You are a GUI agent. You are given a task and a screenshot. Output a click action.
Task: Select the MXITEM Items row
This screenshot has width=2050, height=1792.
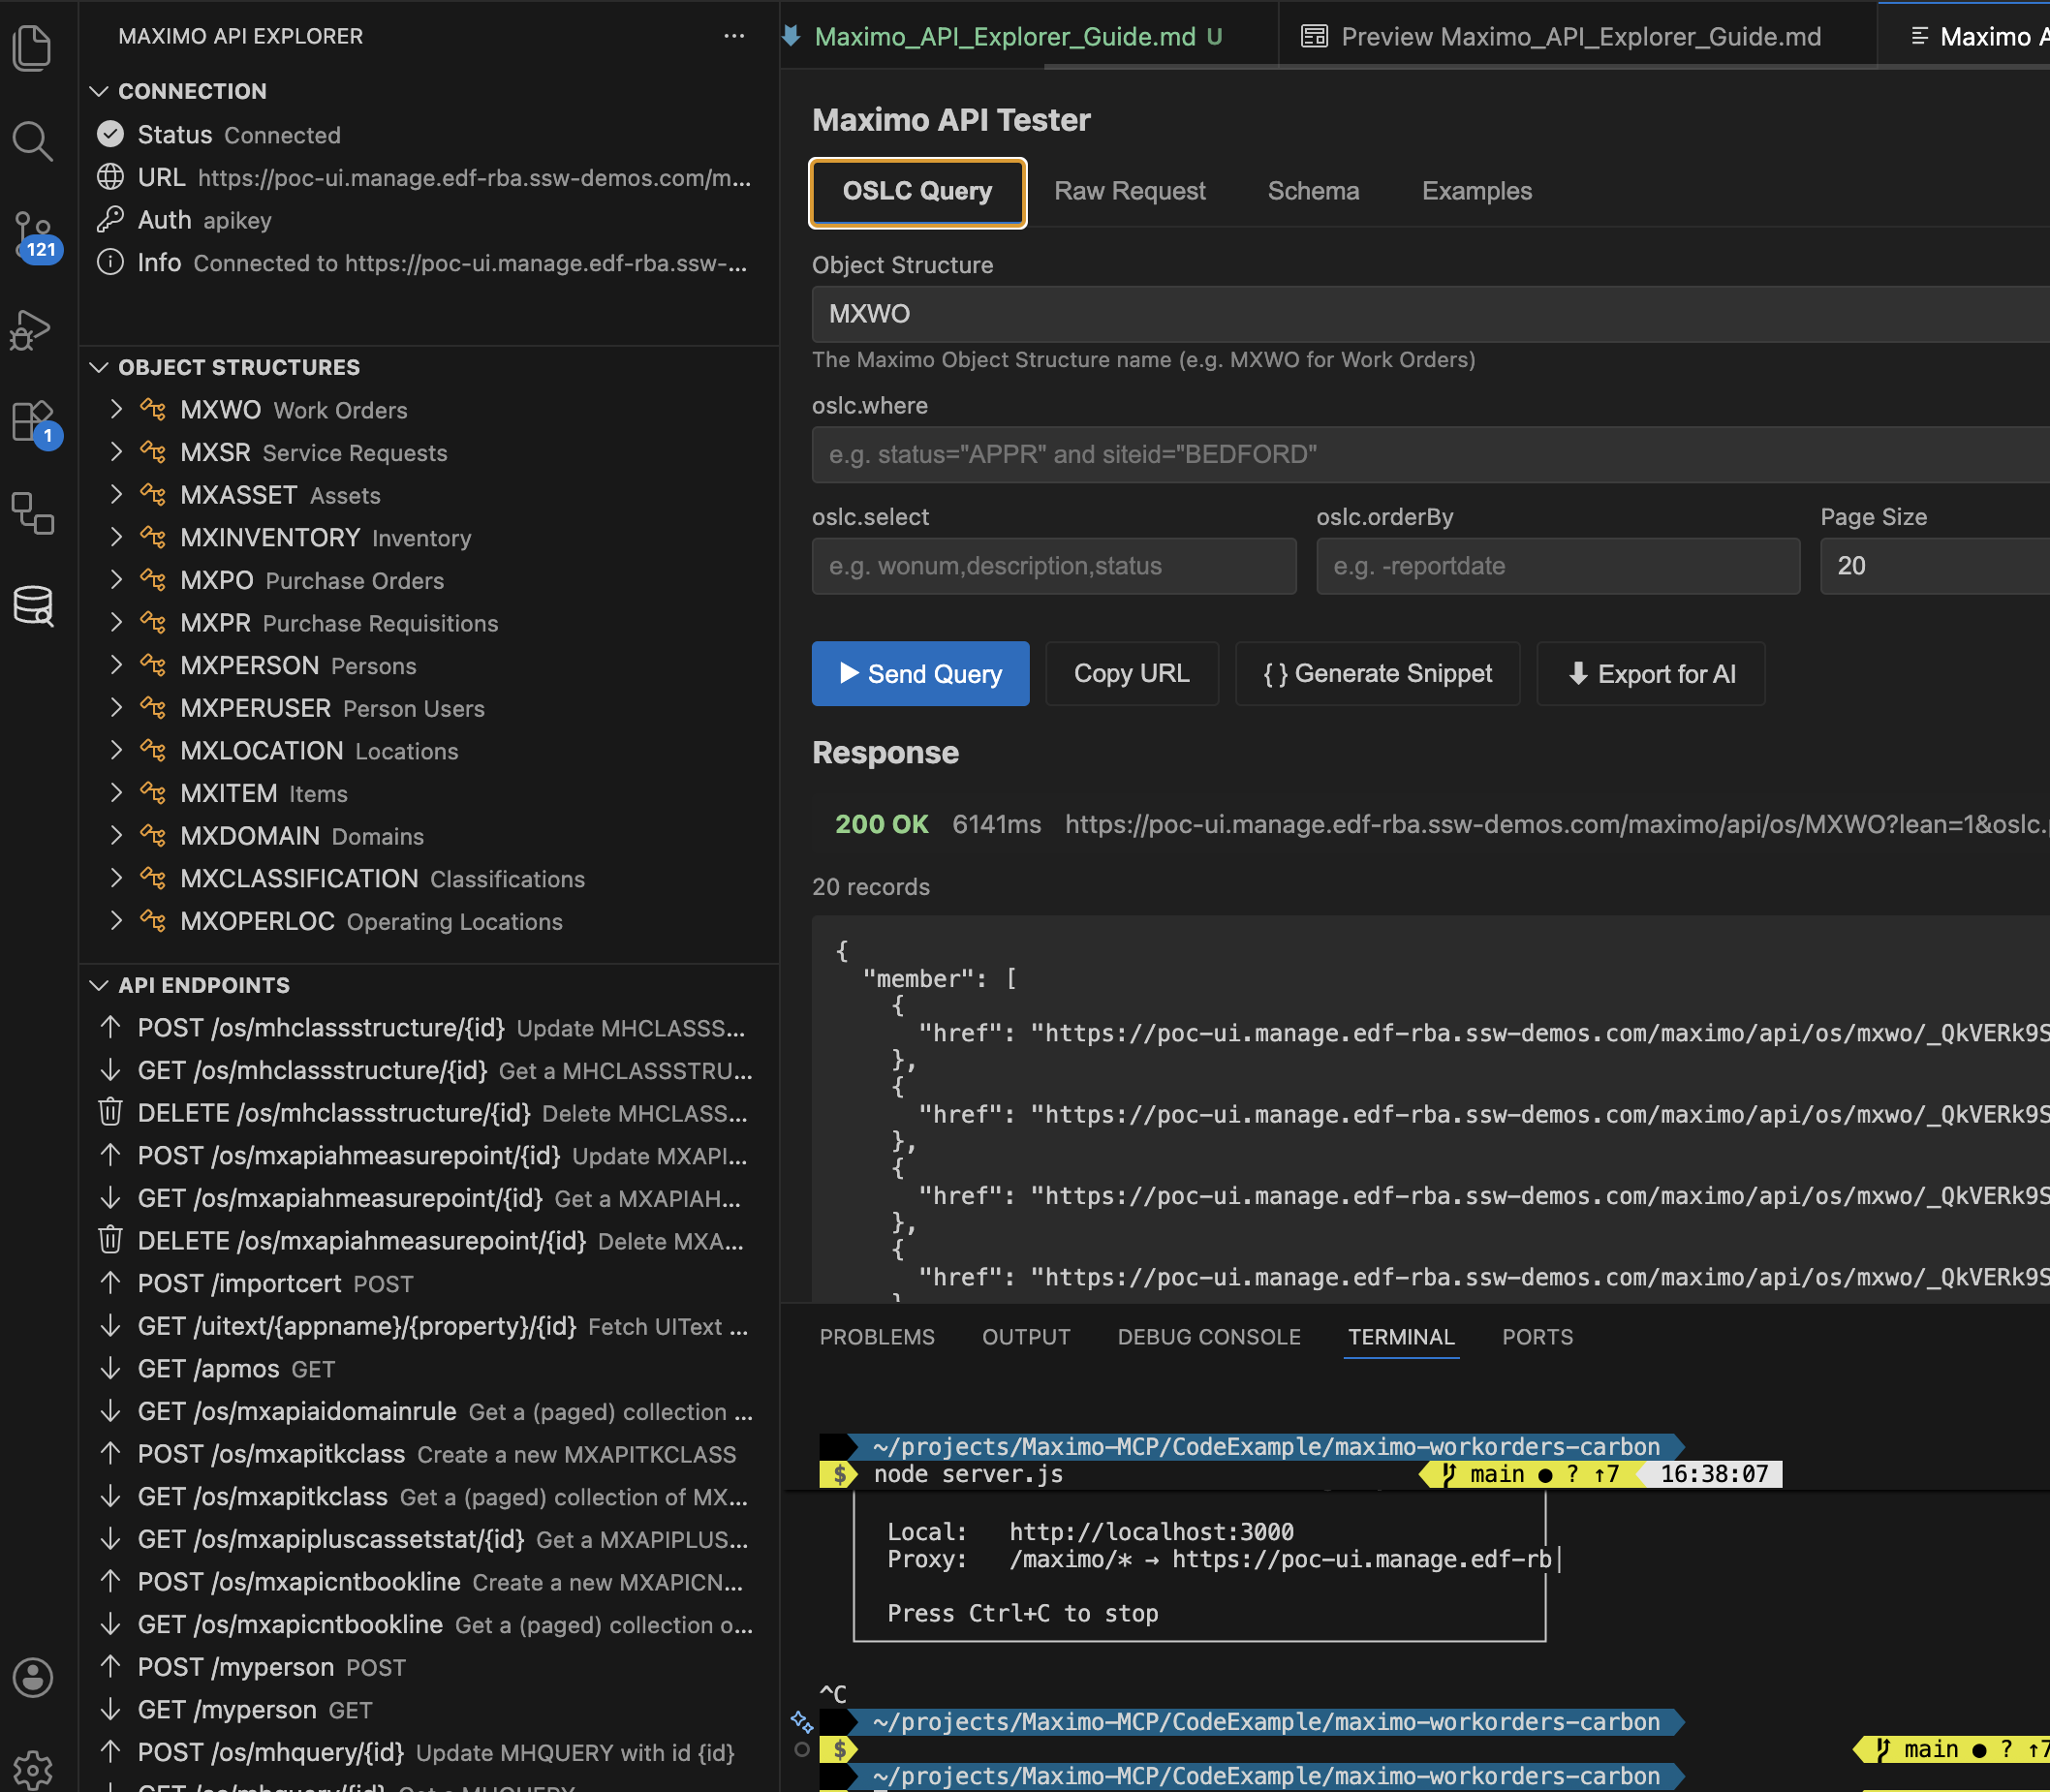pos(430,793)
